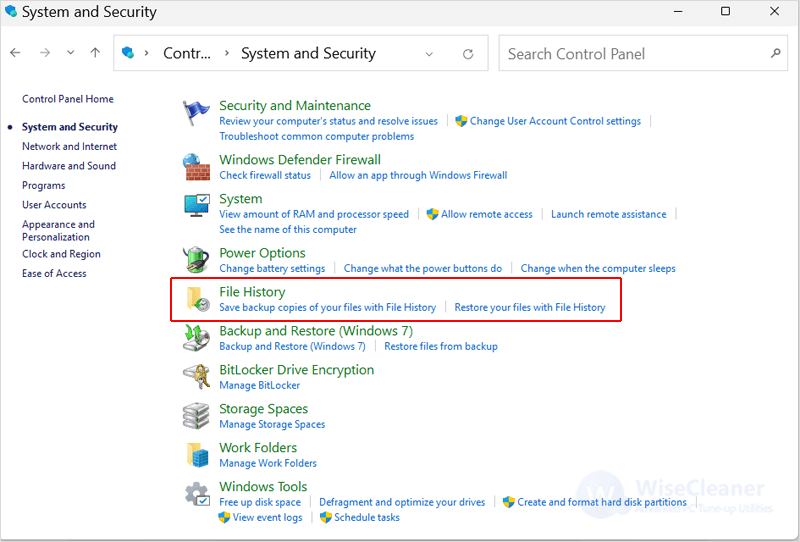Open the System heading link
This screenshot has width=800, height=542.
pyautogui.click(x=241, y=199)
